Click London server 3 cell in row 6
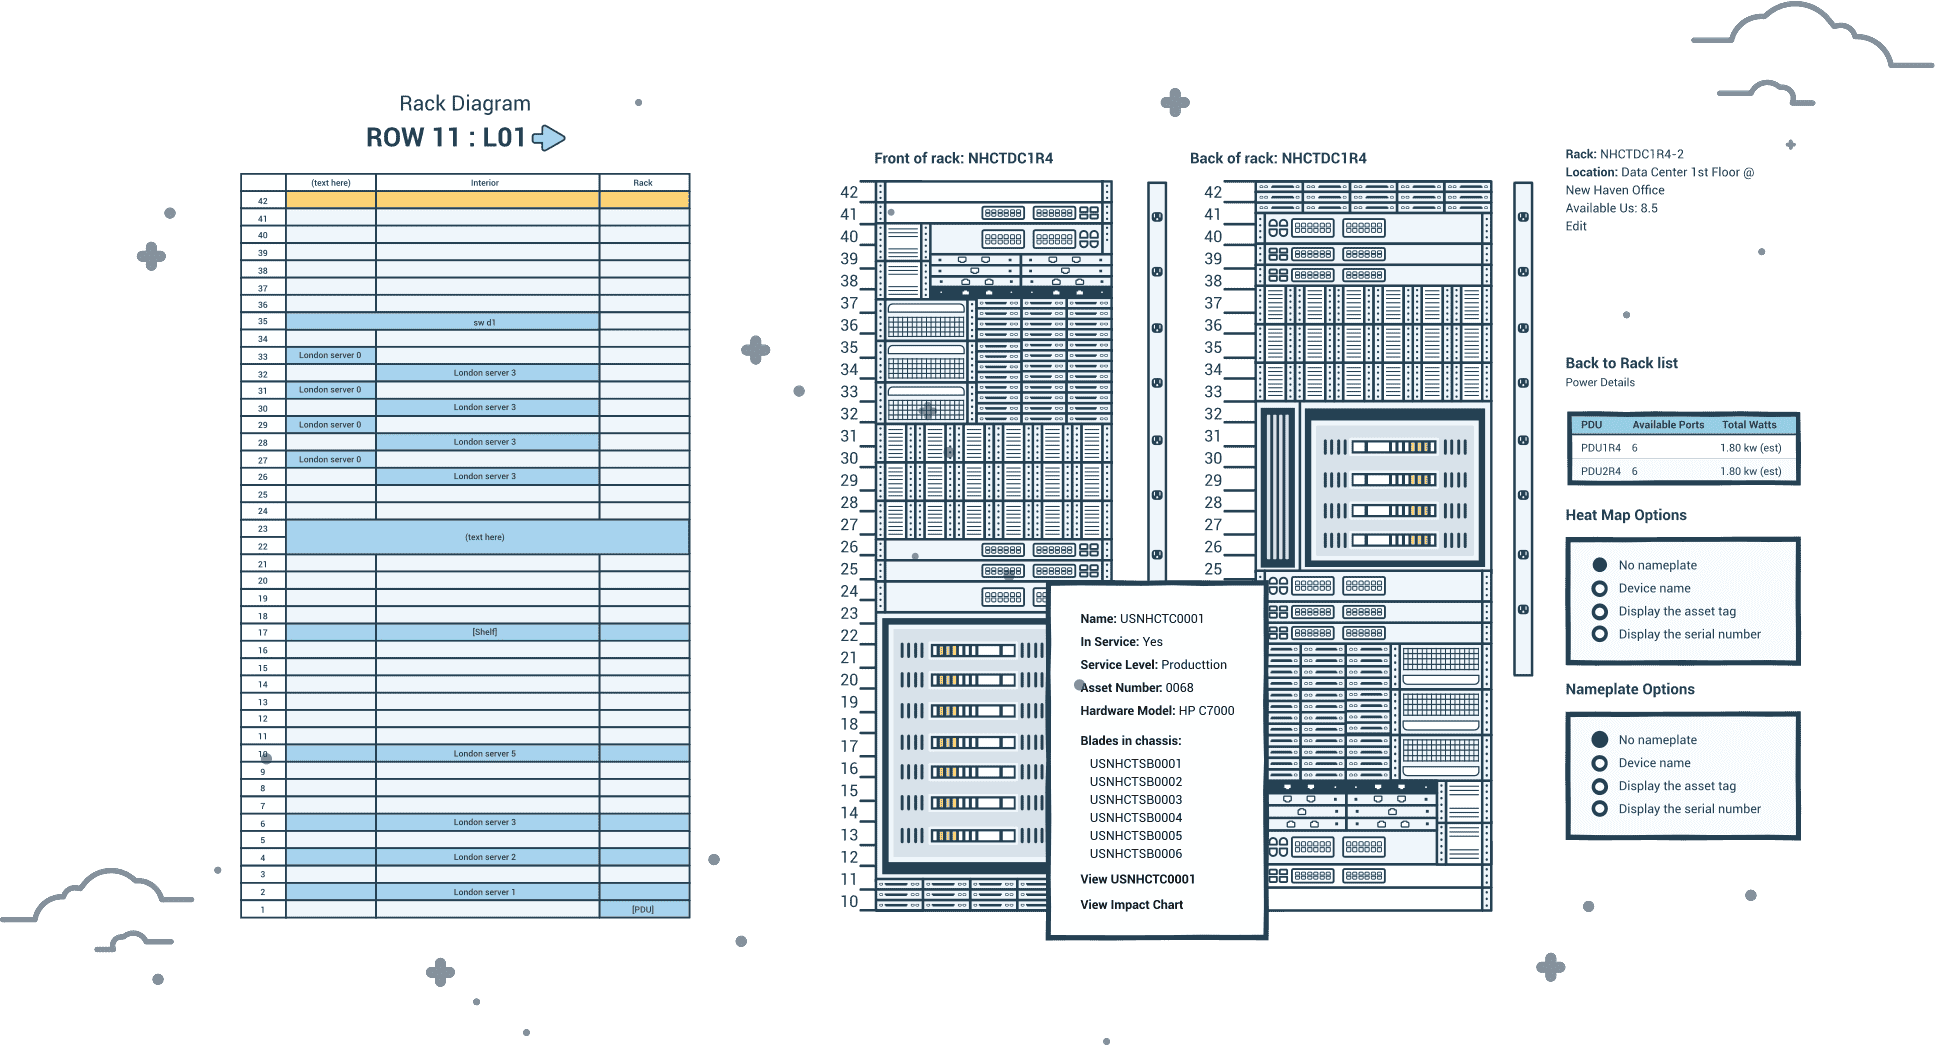1935x1045 pixels. pos(487,822)
